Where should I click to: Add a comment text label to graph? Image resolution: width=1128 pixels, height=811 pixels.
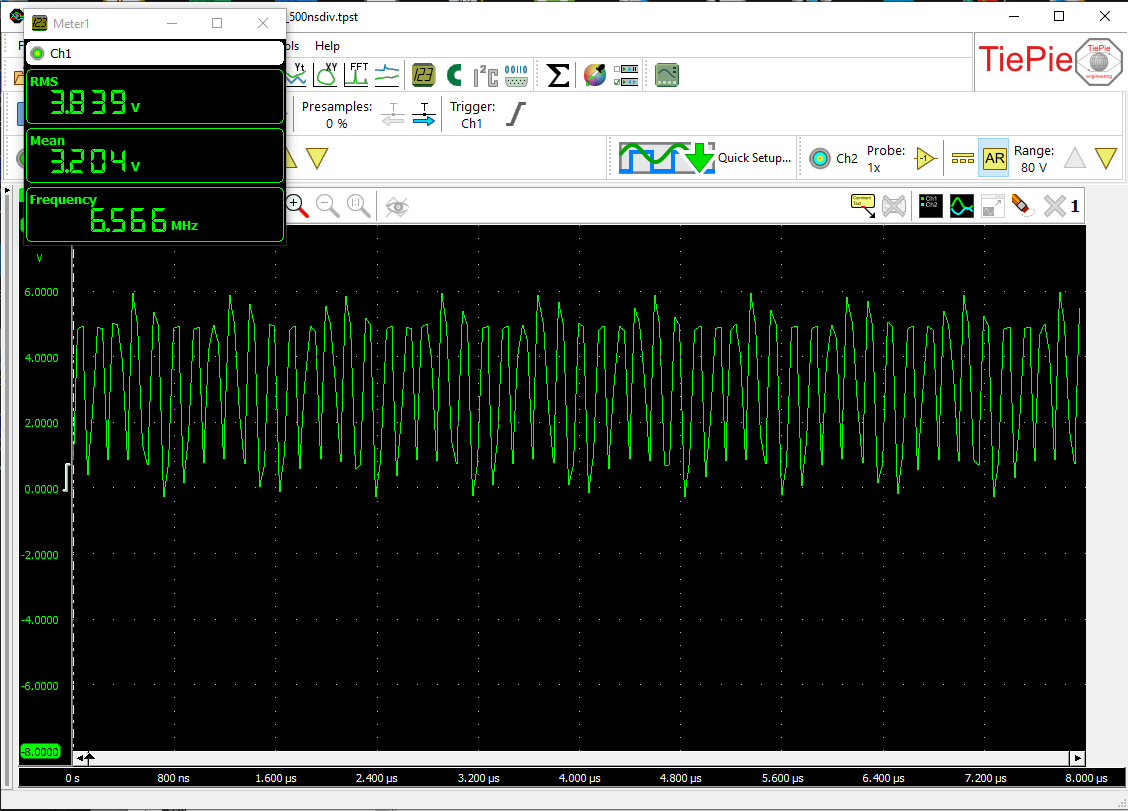pyautogui.click(x=863, y=206)
